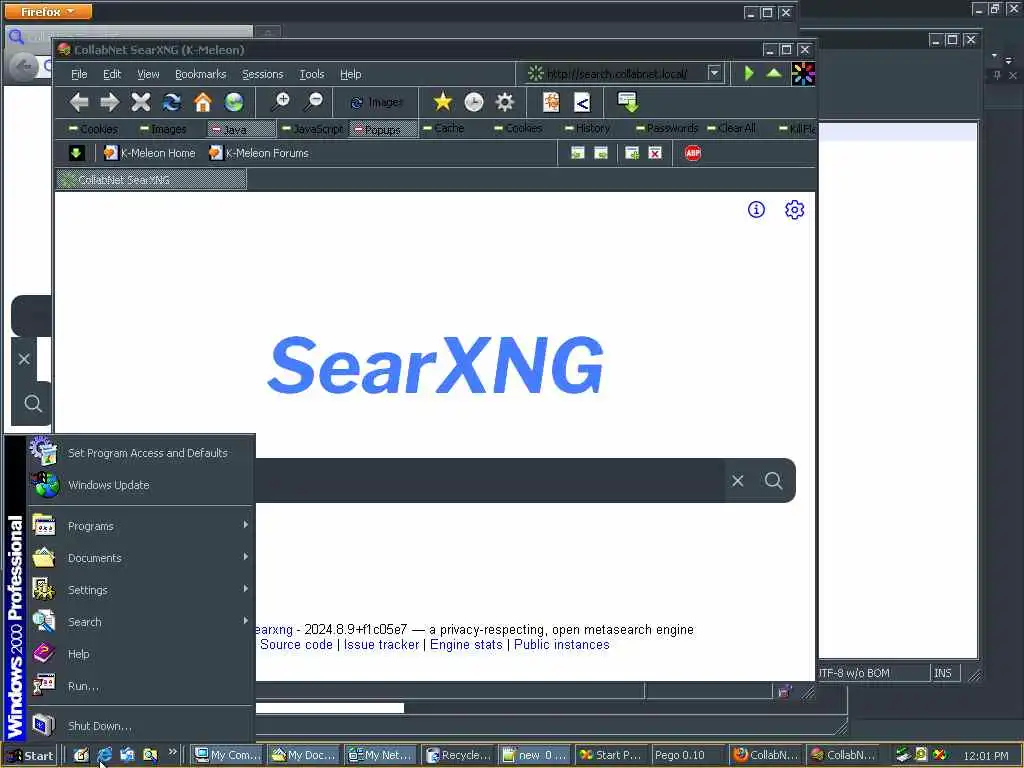Screen dimensions: 1024x768
Task: Open Run... from the Start menu
Action: [x=140, y=686]
